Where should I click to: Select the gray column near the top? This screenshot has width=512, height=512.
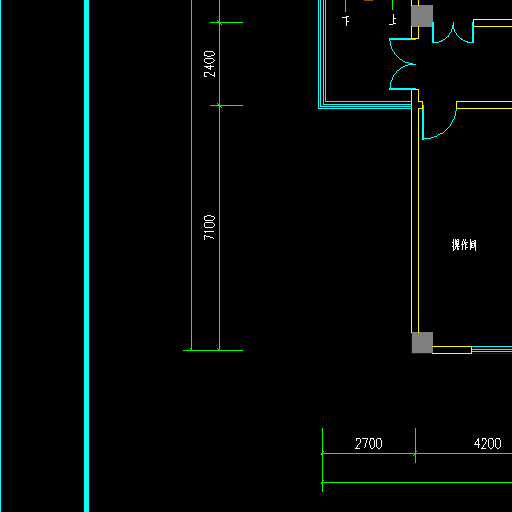(x=422, y=16)
